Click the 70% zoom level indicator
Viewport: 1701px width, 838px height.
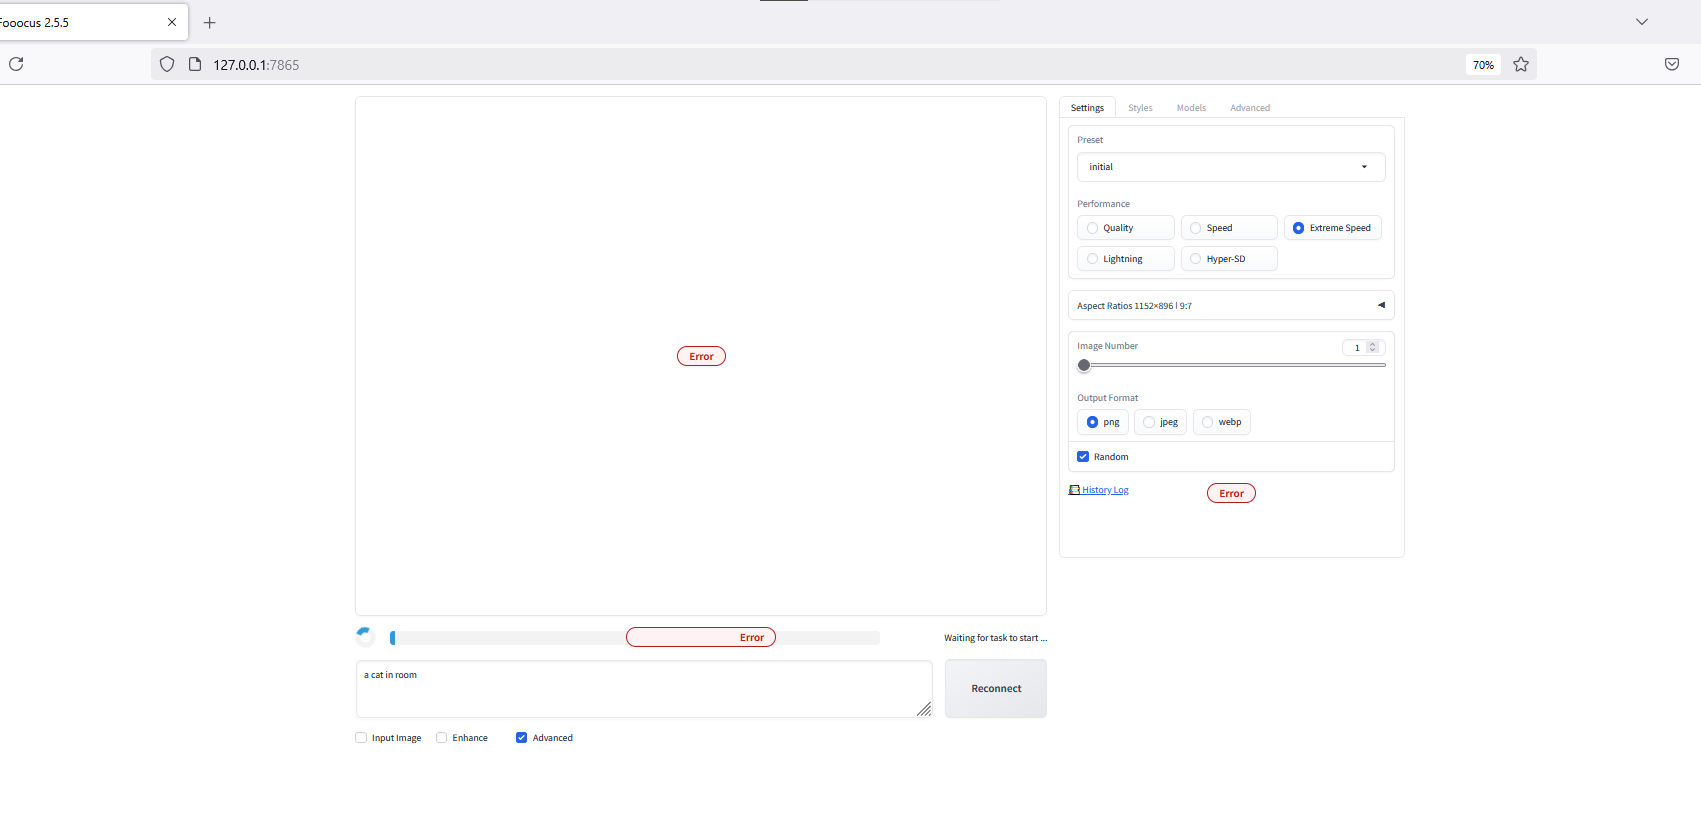(x=1483, y=65)
